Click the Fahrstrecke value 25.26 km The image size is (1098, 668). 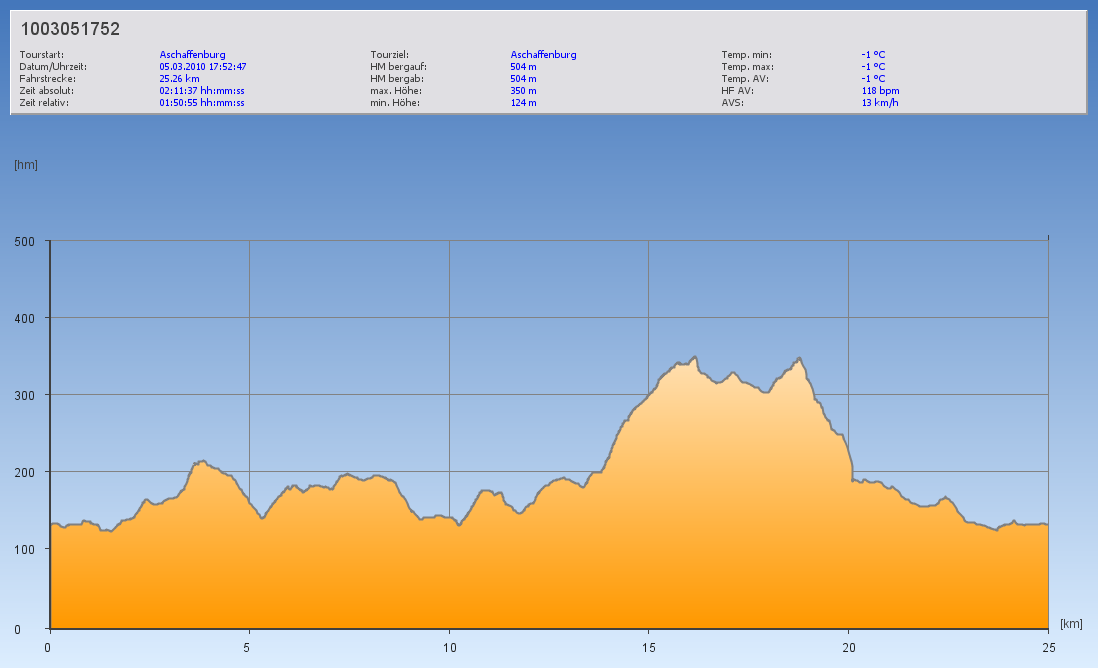coord(179,78)
